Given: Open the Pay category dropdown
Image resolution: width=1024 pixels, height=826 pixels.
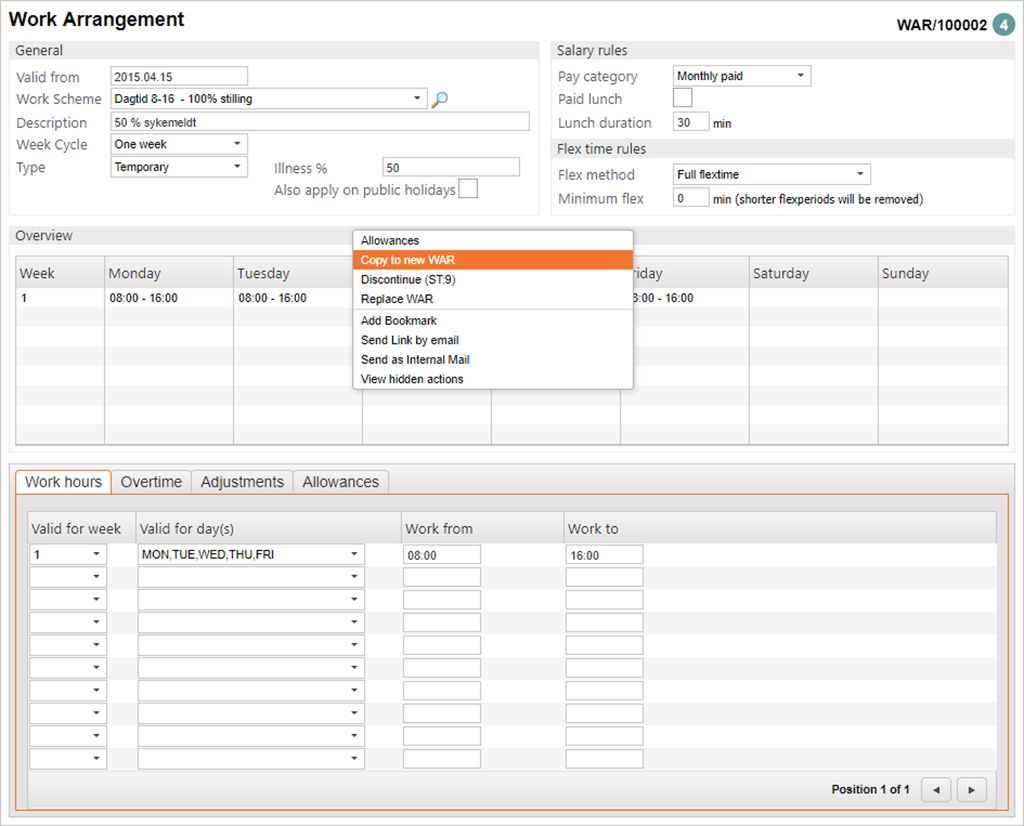Looking at the screenshot, I should tap(800, 76).
